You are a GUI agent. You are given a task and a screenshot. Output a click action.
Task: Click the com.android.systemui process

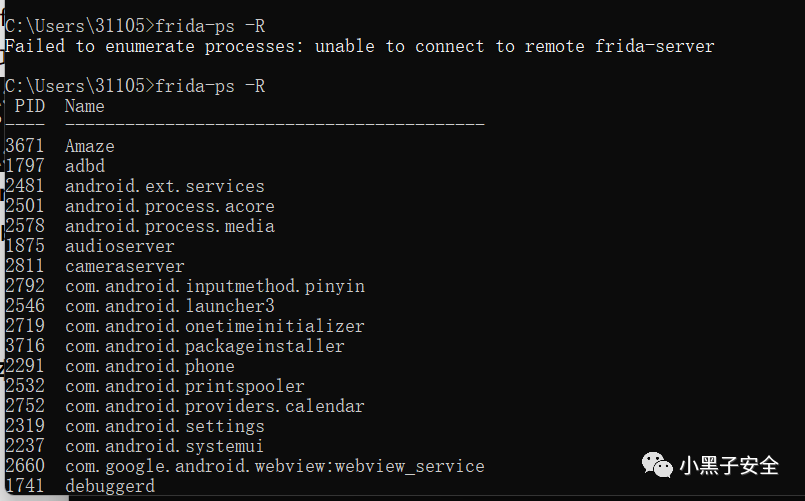(x=164, y=446)
